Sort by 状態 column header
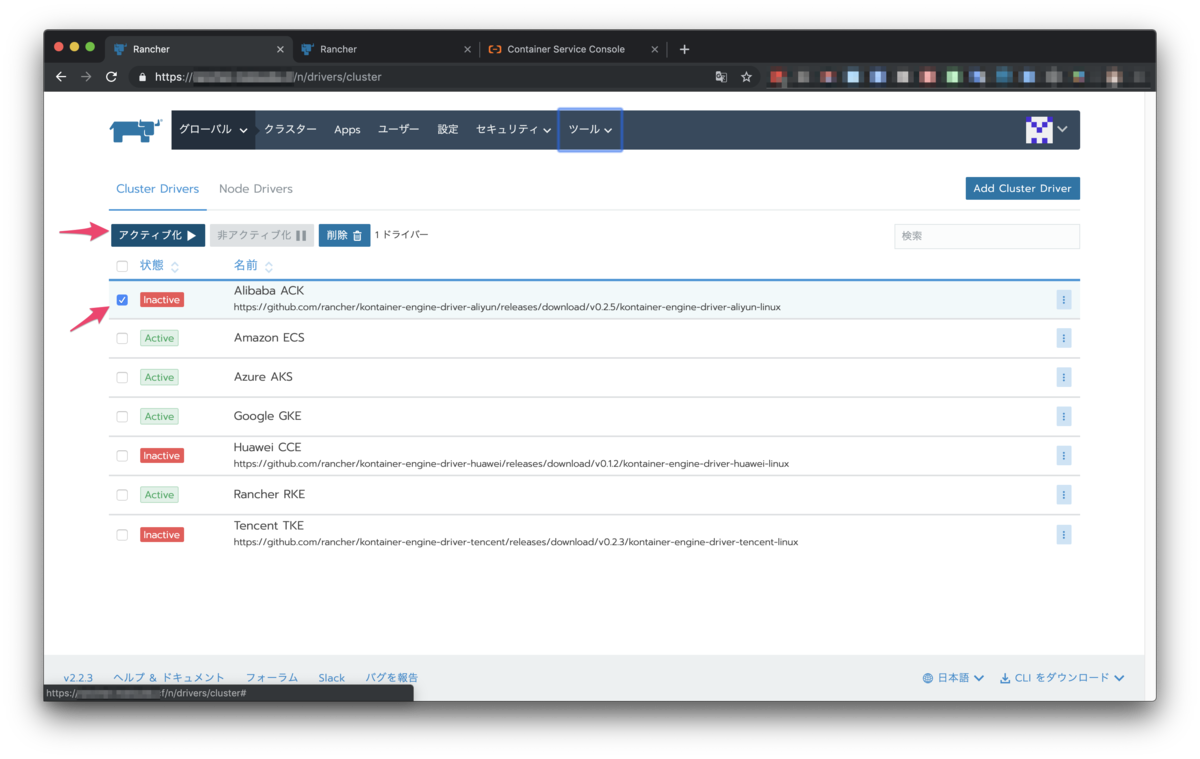Viewport: 1200px width, 759px height. coord(160,266)
